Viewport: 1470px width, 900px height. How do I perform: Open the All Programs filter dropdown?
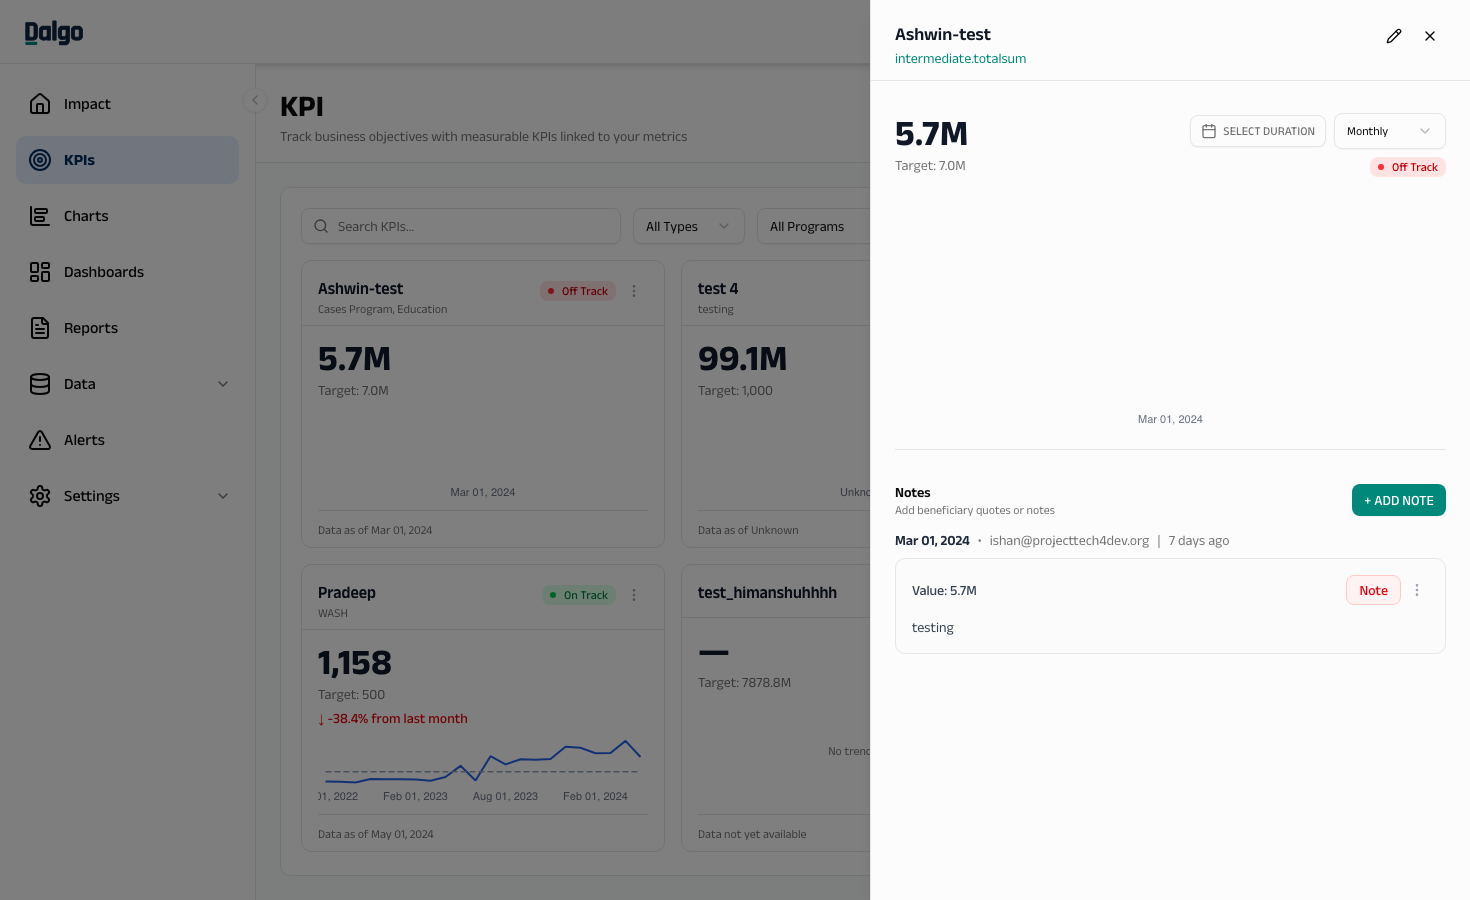pyautogui.click(x=814, y=226)
